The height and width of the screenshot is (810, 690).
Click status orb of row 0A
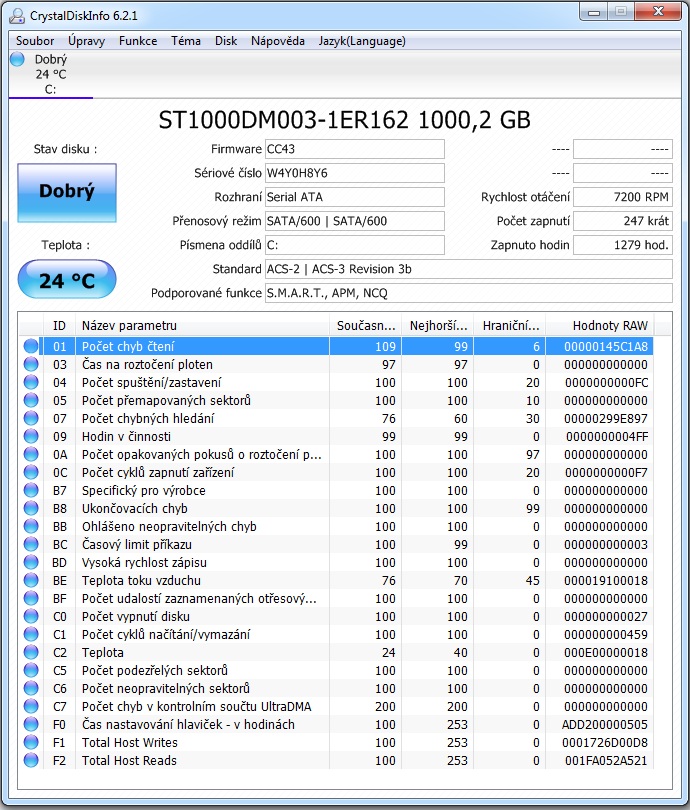tap(31, 455)
